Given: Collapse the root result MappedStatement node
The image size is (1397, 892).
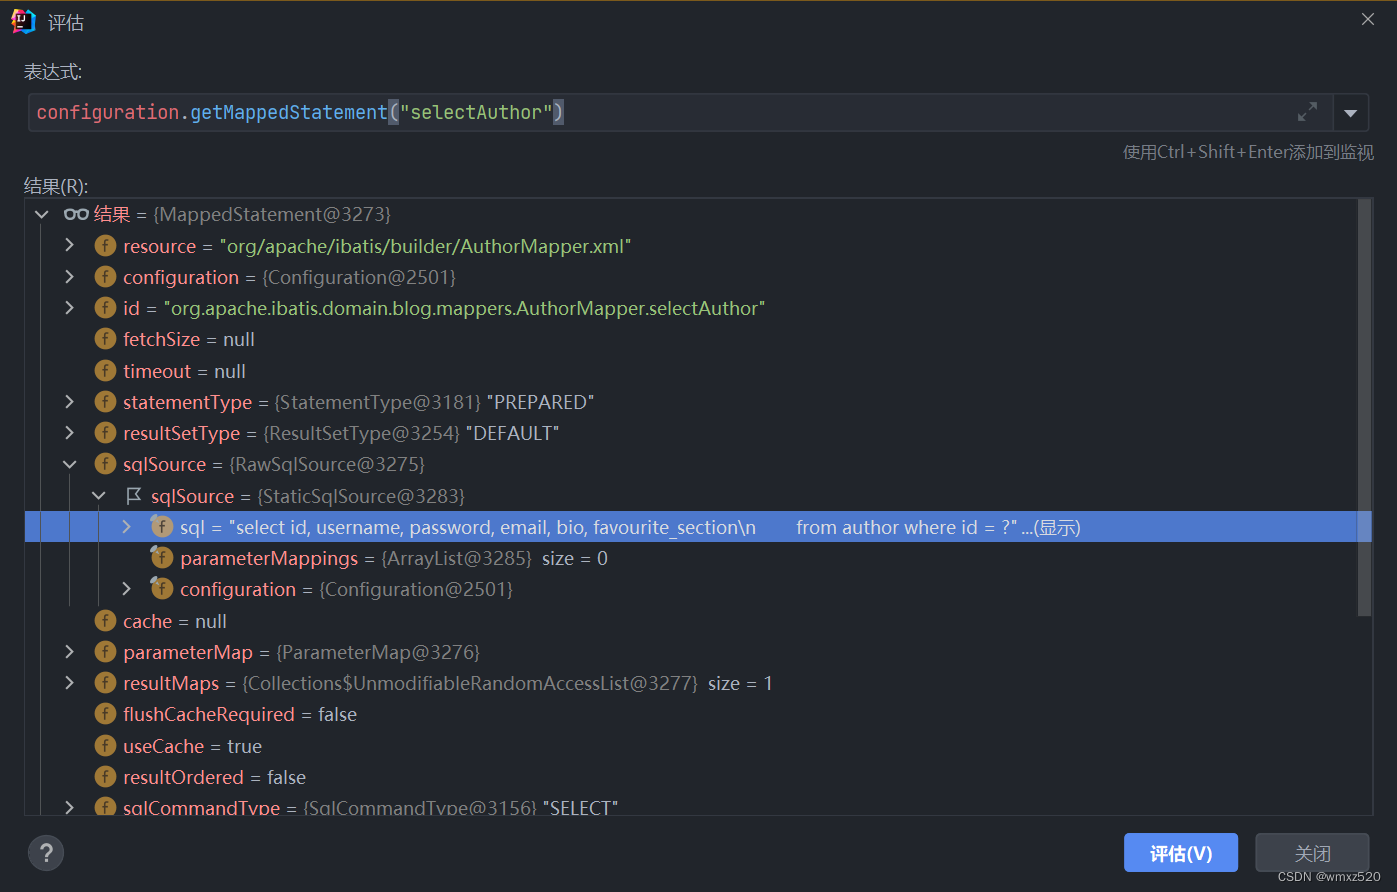Looking at the screenshot, I should [41, 214].
